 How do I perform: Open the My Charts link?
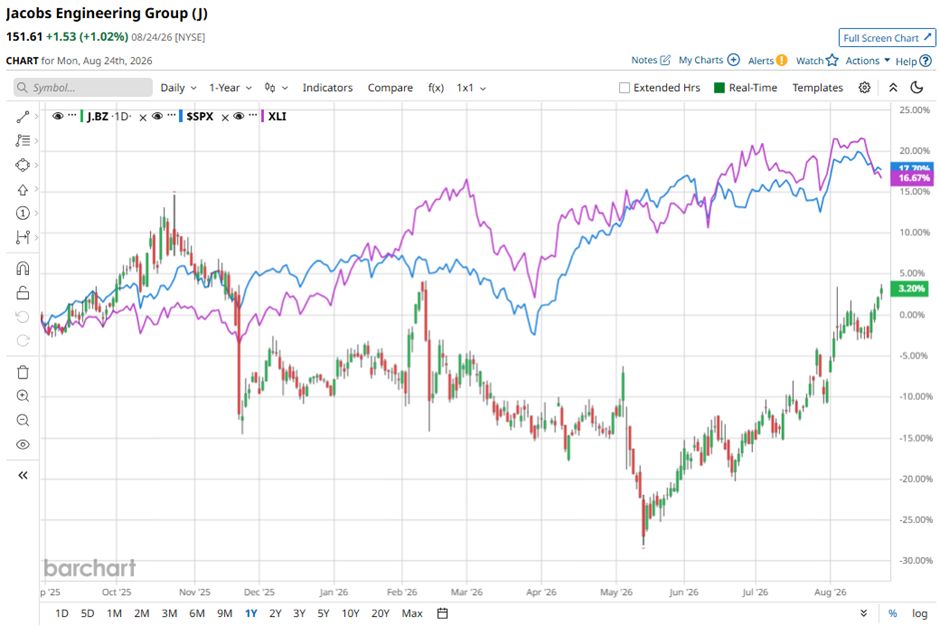tap(701, 60)
